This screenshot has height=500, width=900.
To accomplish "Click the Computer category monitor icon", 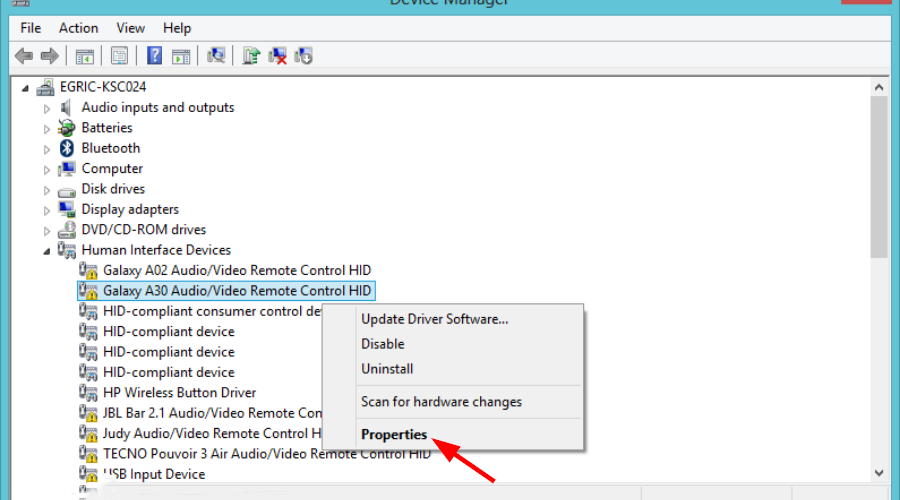I will coord(67,169).
